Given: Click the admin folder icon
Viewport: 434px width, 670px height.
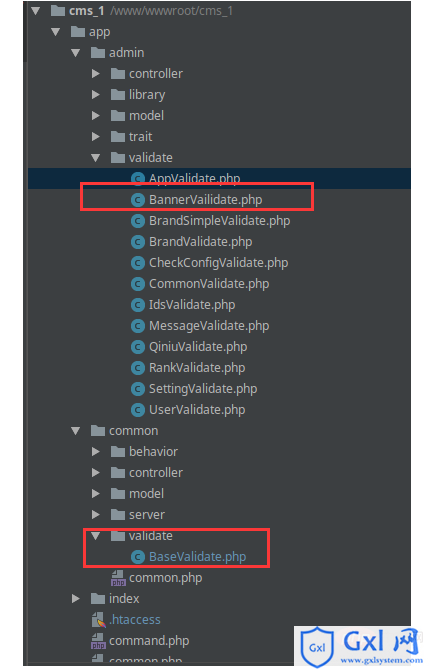Looking at the screenshot, I should point(98,53).
